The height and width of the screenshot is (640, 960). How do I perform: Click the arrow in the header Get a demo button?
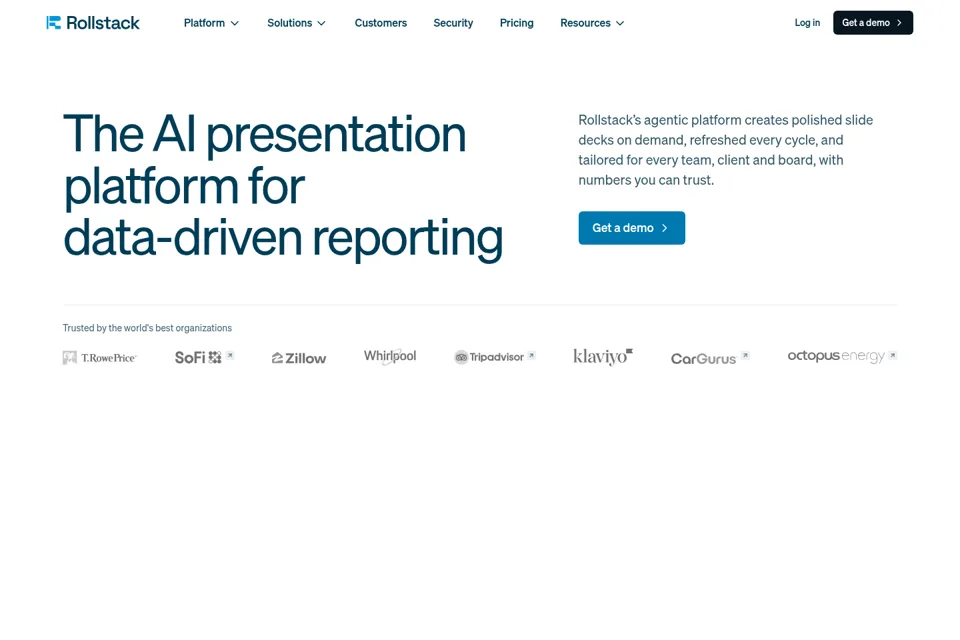[x=899, y=23]
